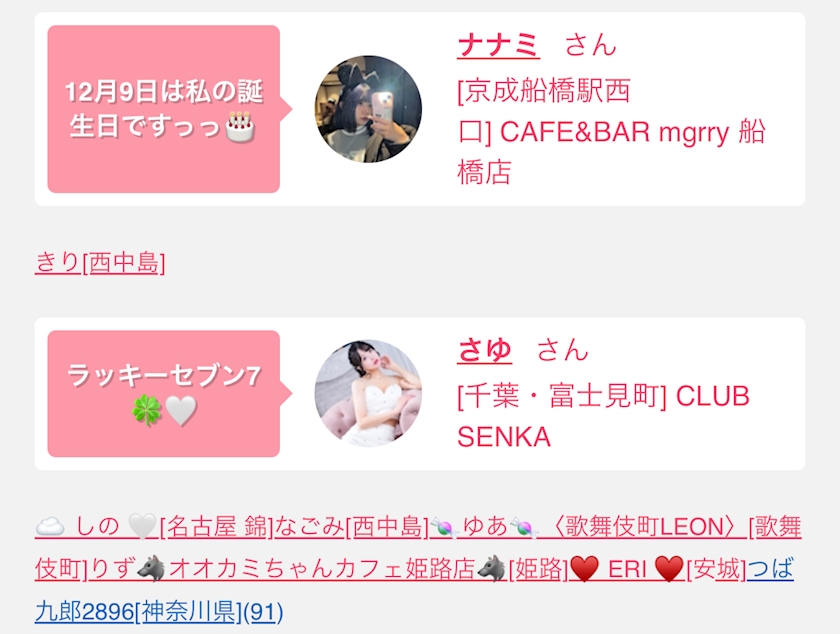Open the なごみ[西中島] link
840x634 pixels.
point(352,527)
